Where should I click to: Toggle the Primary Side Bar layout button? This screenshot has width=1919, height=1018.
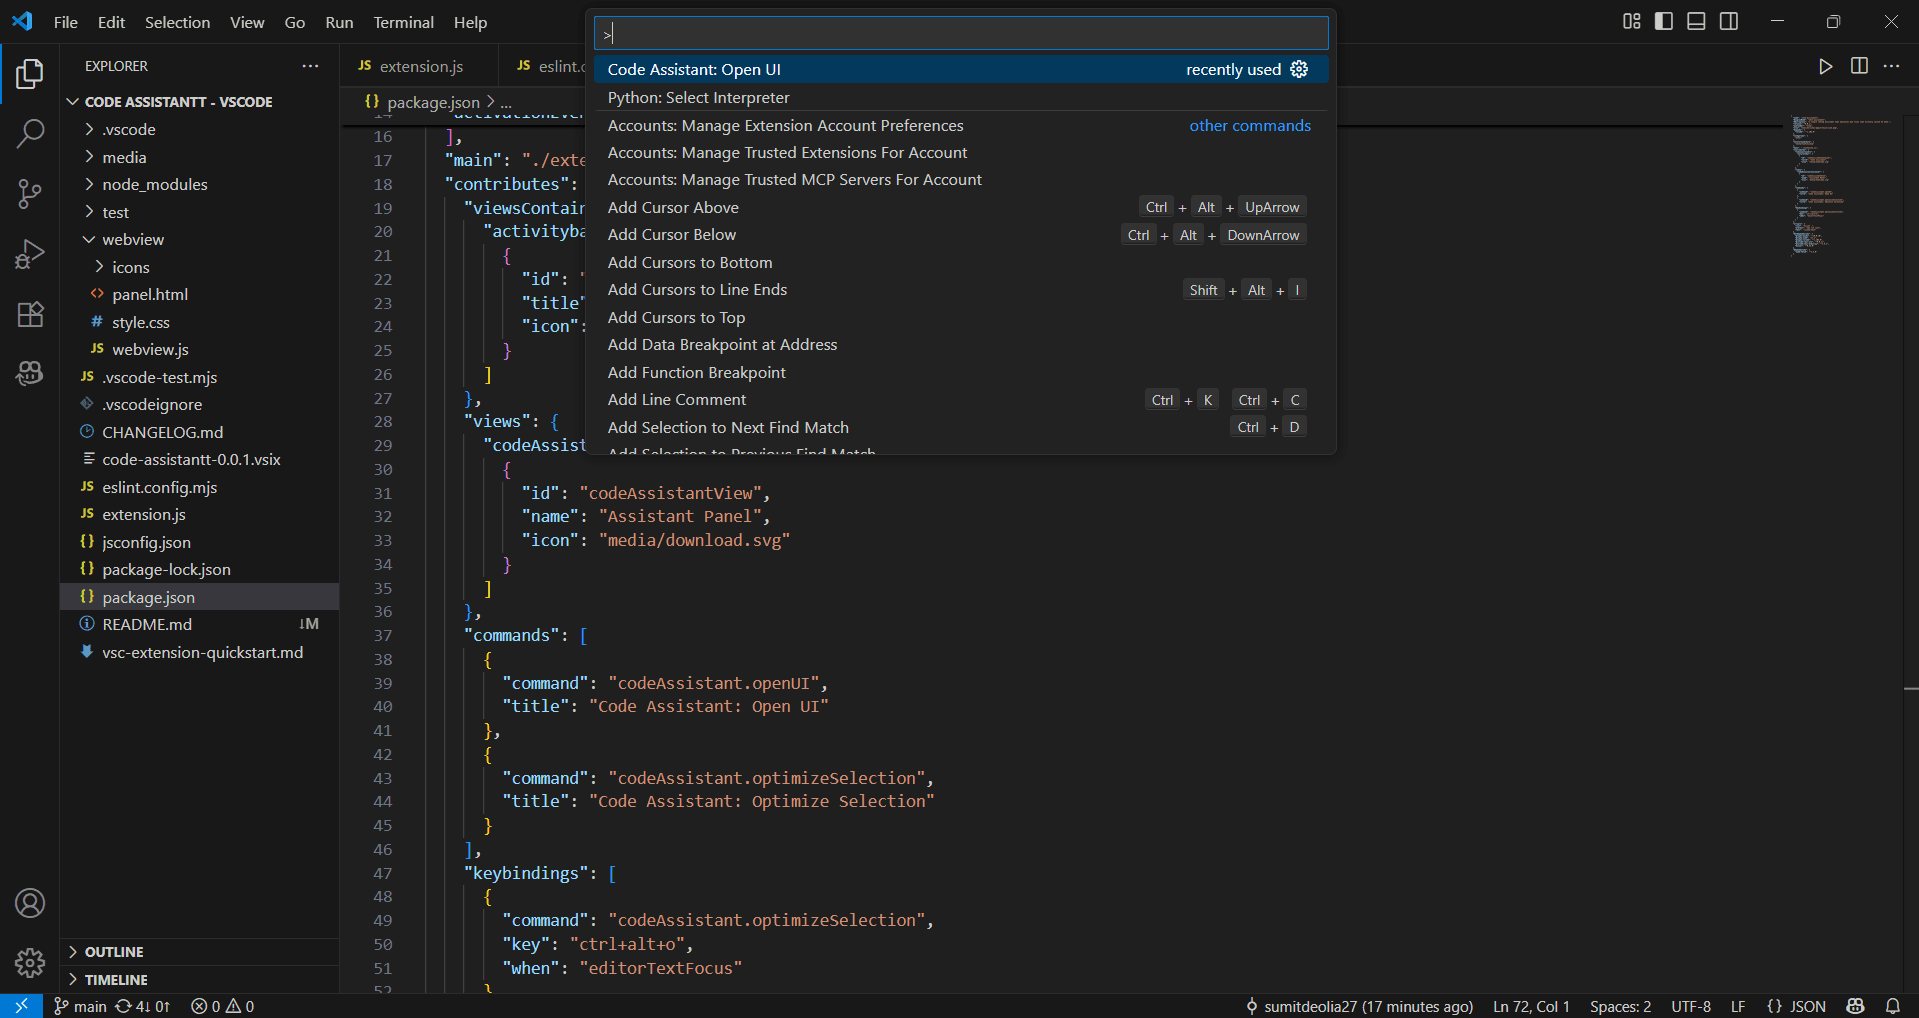coord(1664,21)
